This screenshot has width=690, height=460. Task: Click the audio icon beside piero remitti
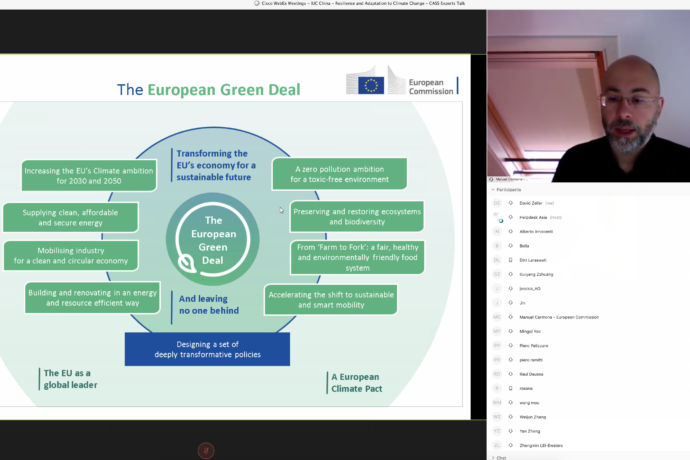[510, 360]
